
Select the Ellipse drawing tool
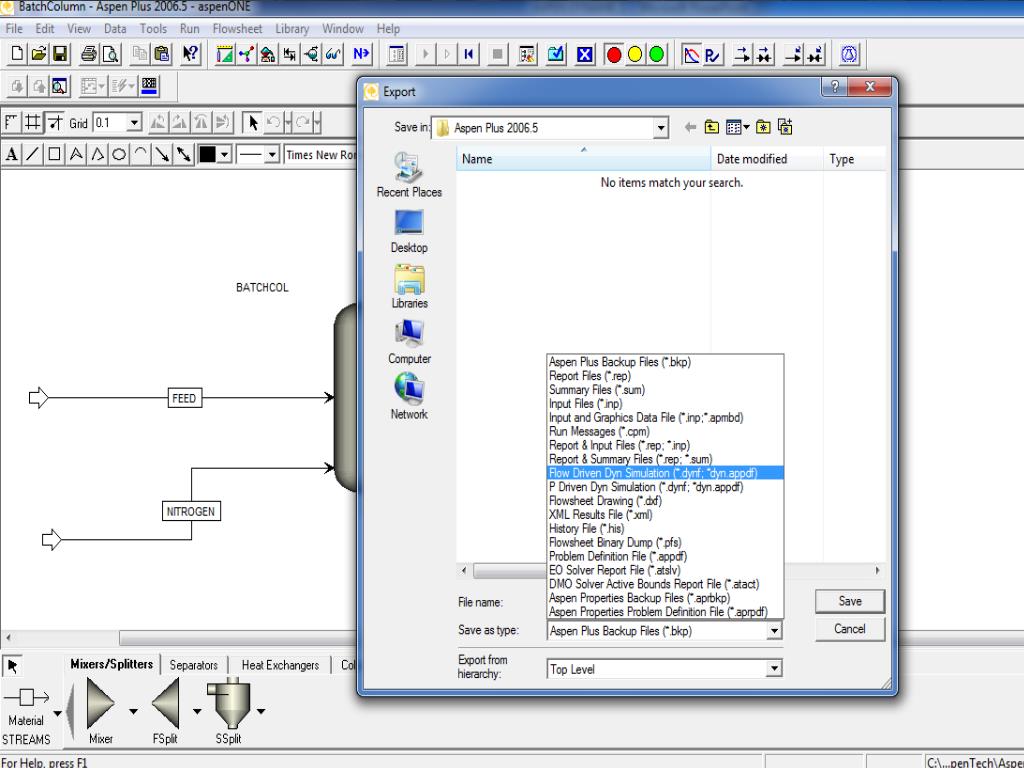pyautogui.click(x=119, y=155)
